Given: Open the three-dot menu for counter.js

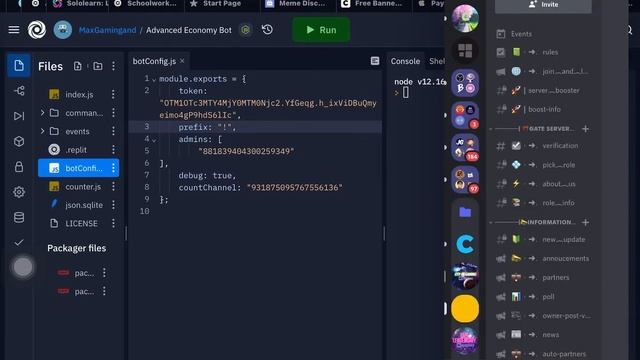Looking at the screenshot, I should coord(113,187).
